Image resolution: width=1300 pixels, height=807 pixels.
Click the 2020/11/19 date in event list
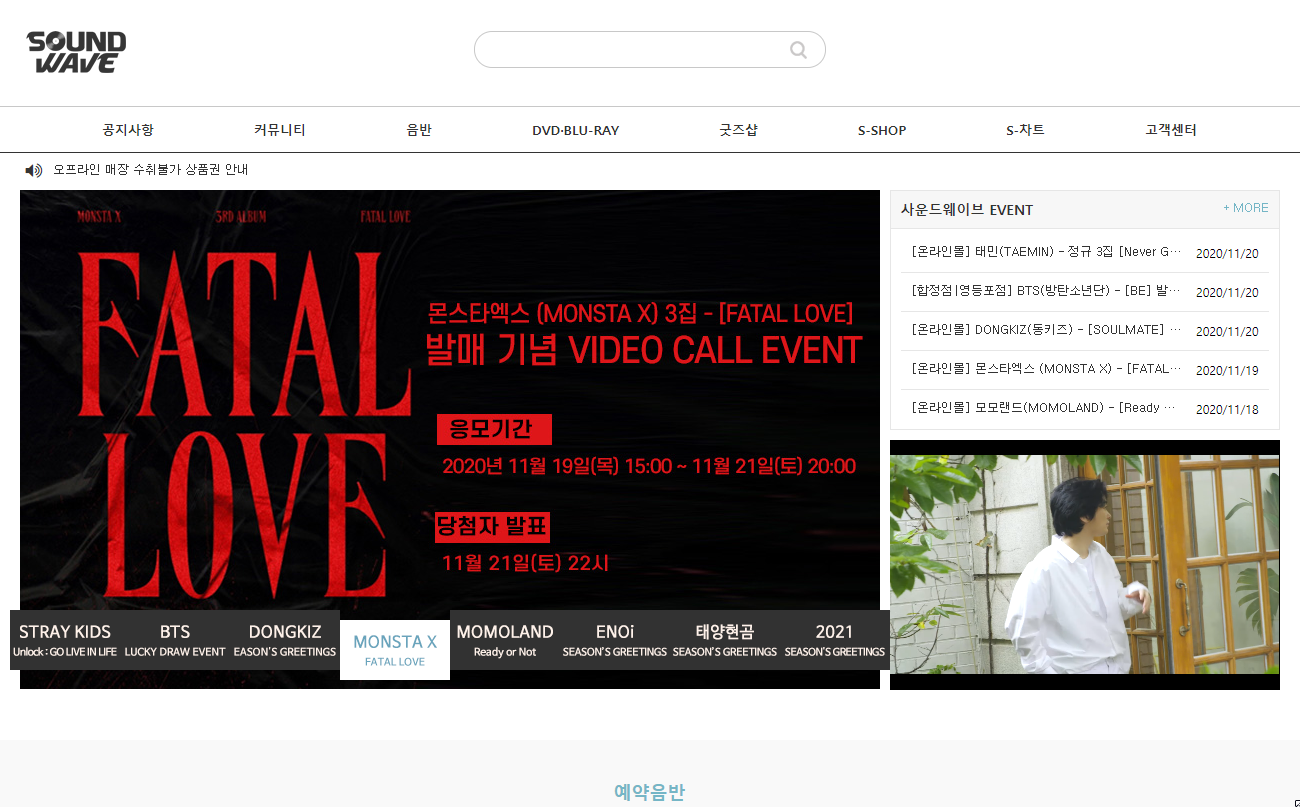tap(1227, 370)
